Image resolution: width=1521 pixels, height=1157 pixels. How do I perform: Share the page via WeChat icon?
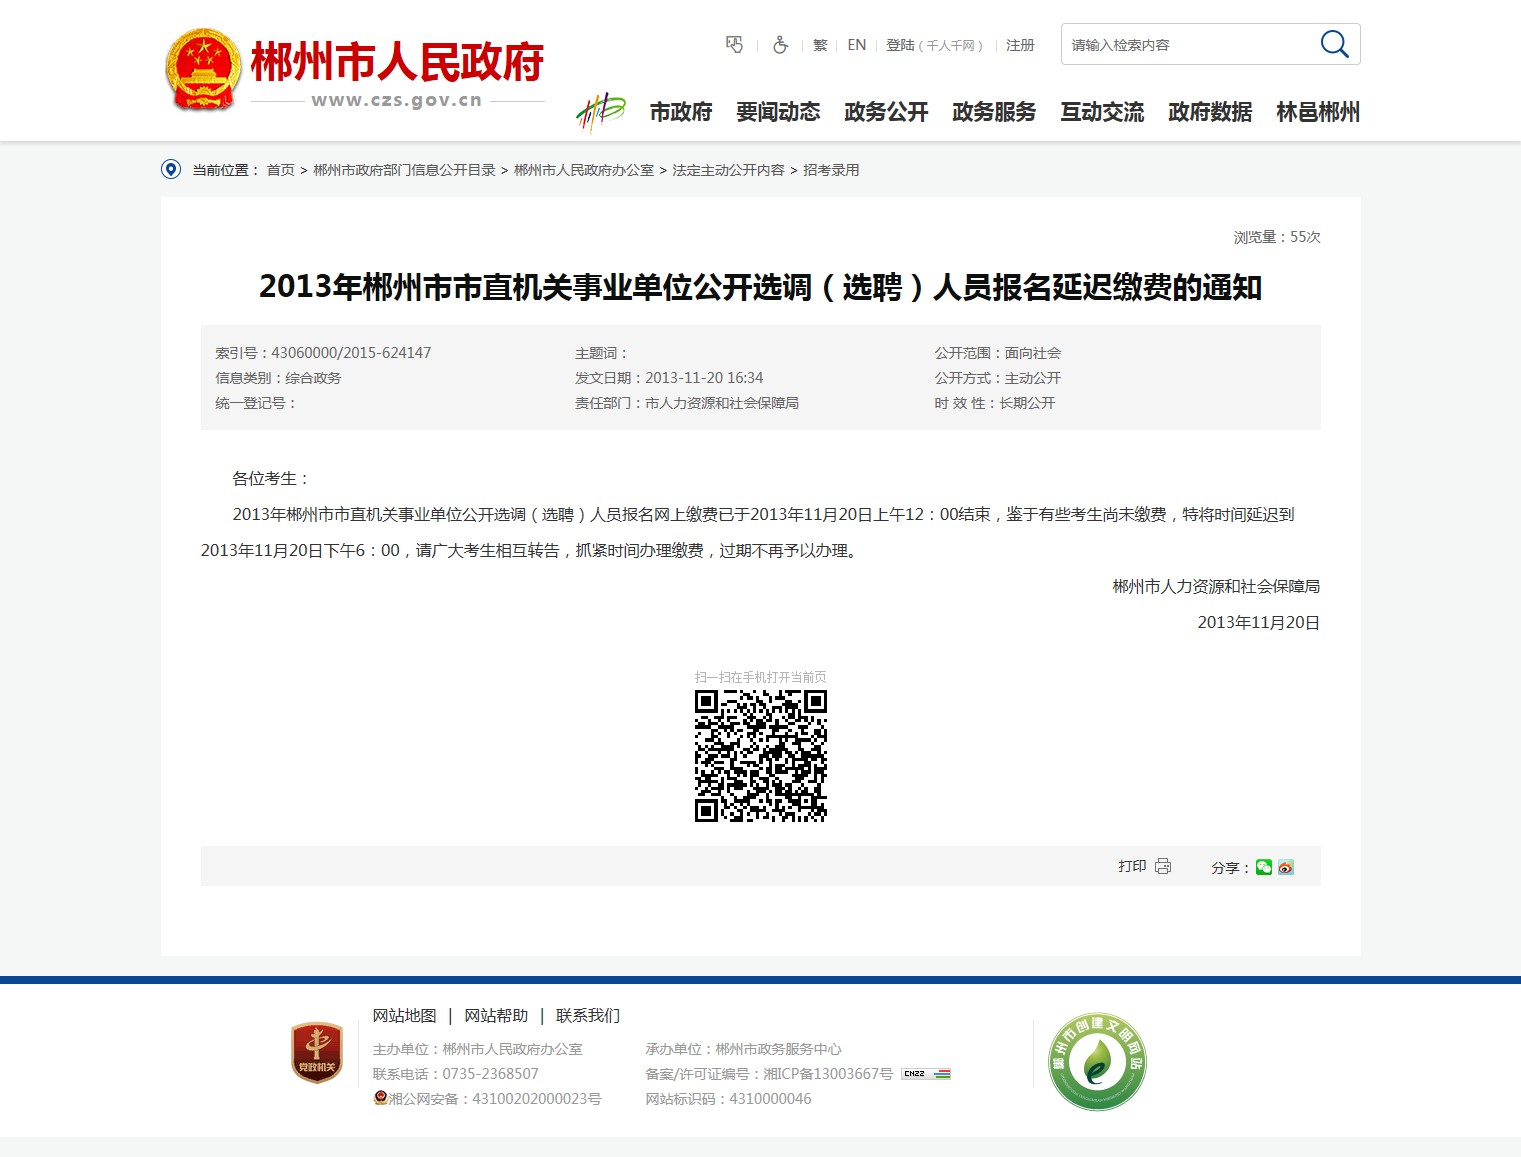pyautogui.click(x=1264, y=867)
